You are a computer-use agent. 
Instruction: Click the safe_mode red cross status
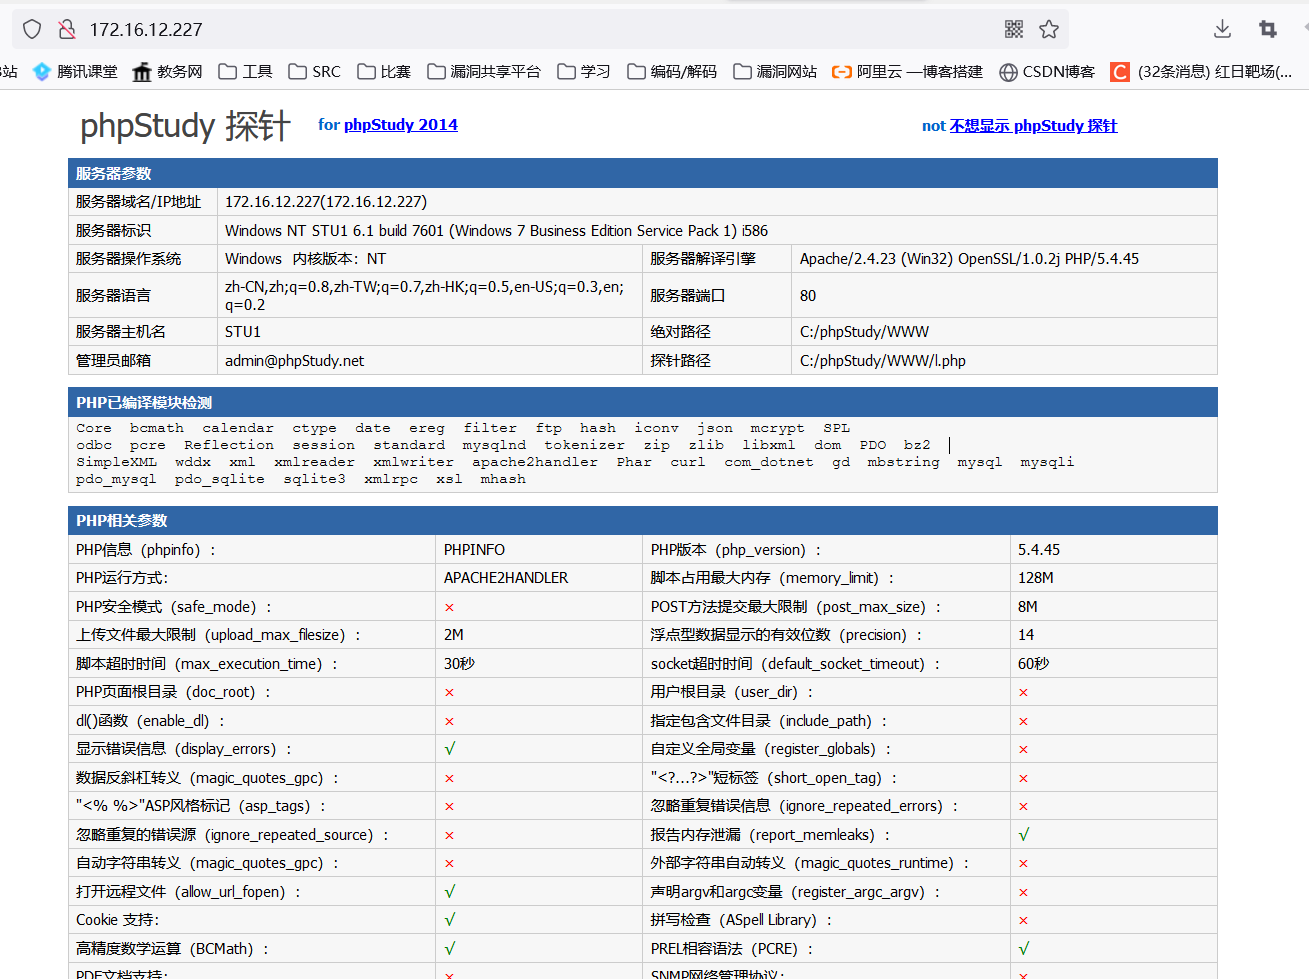[450, 607]
